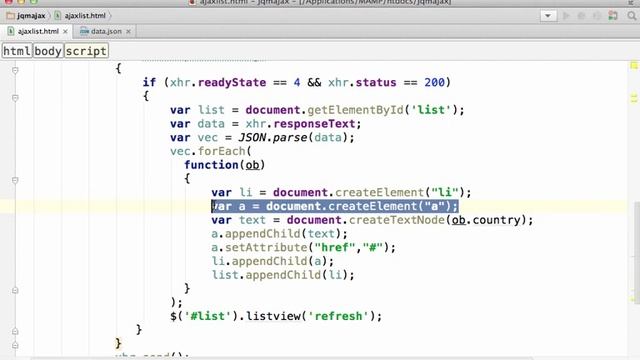Image resolution: width=640 pixels, height=360 pixels.
Task: Switch to the data.json editor tab
Action: click(105, 31)
